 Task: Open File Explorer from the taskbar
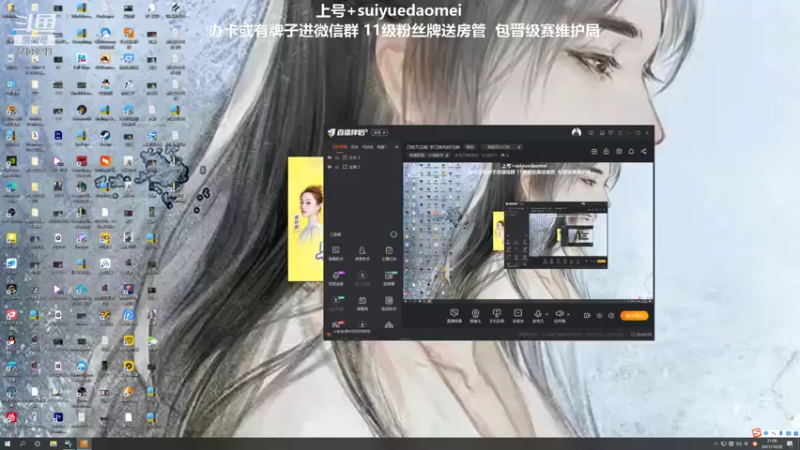53,444
